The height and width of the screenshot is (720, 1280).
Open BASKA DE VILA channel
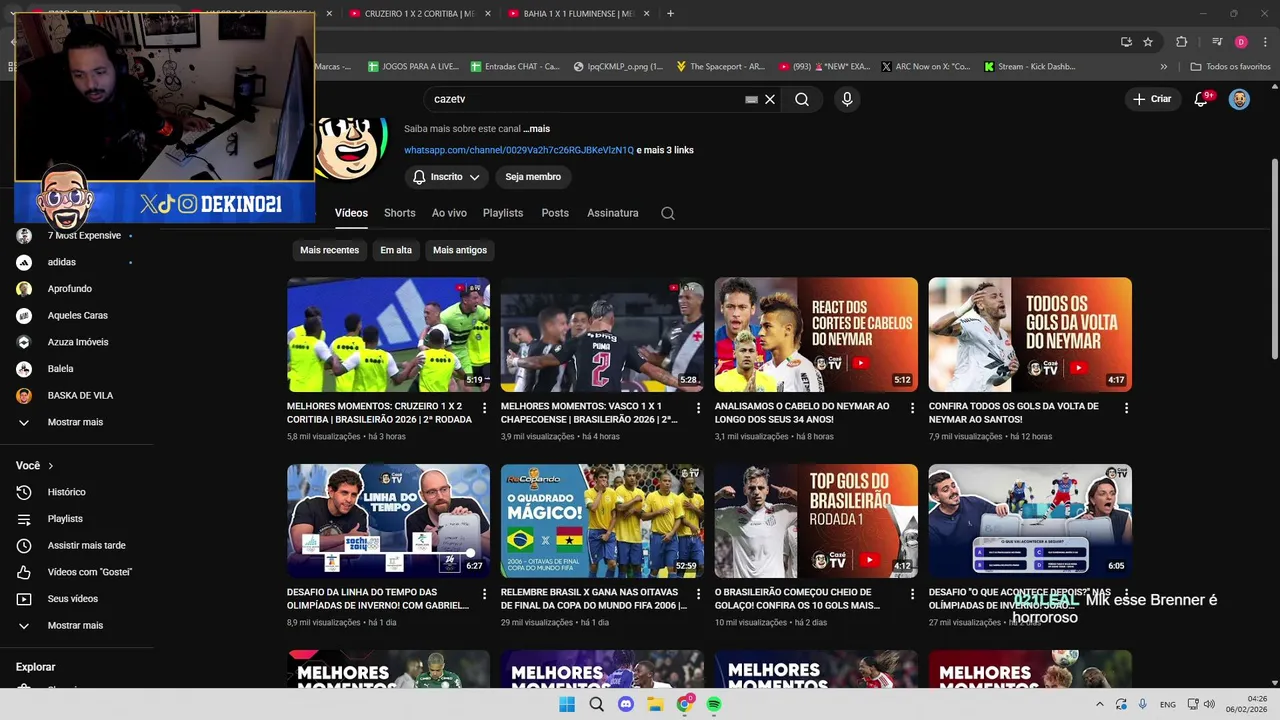[80, 396]
